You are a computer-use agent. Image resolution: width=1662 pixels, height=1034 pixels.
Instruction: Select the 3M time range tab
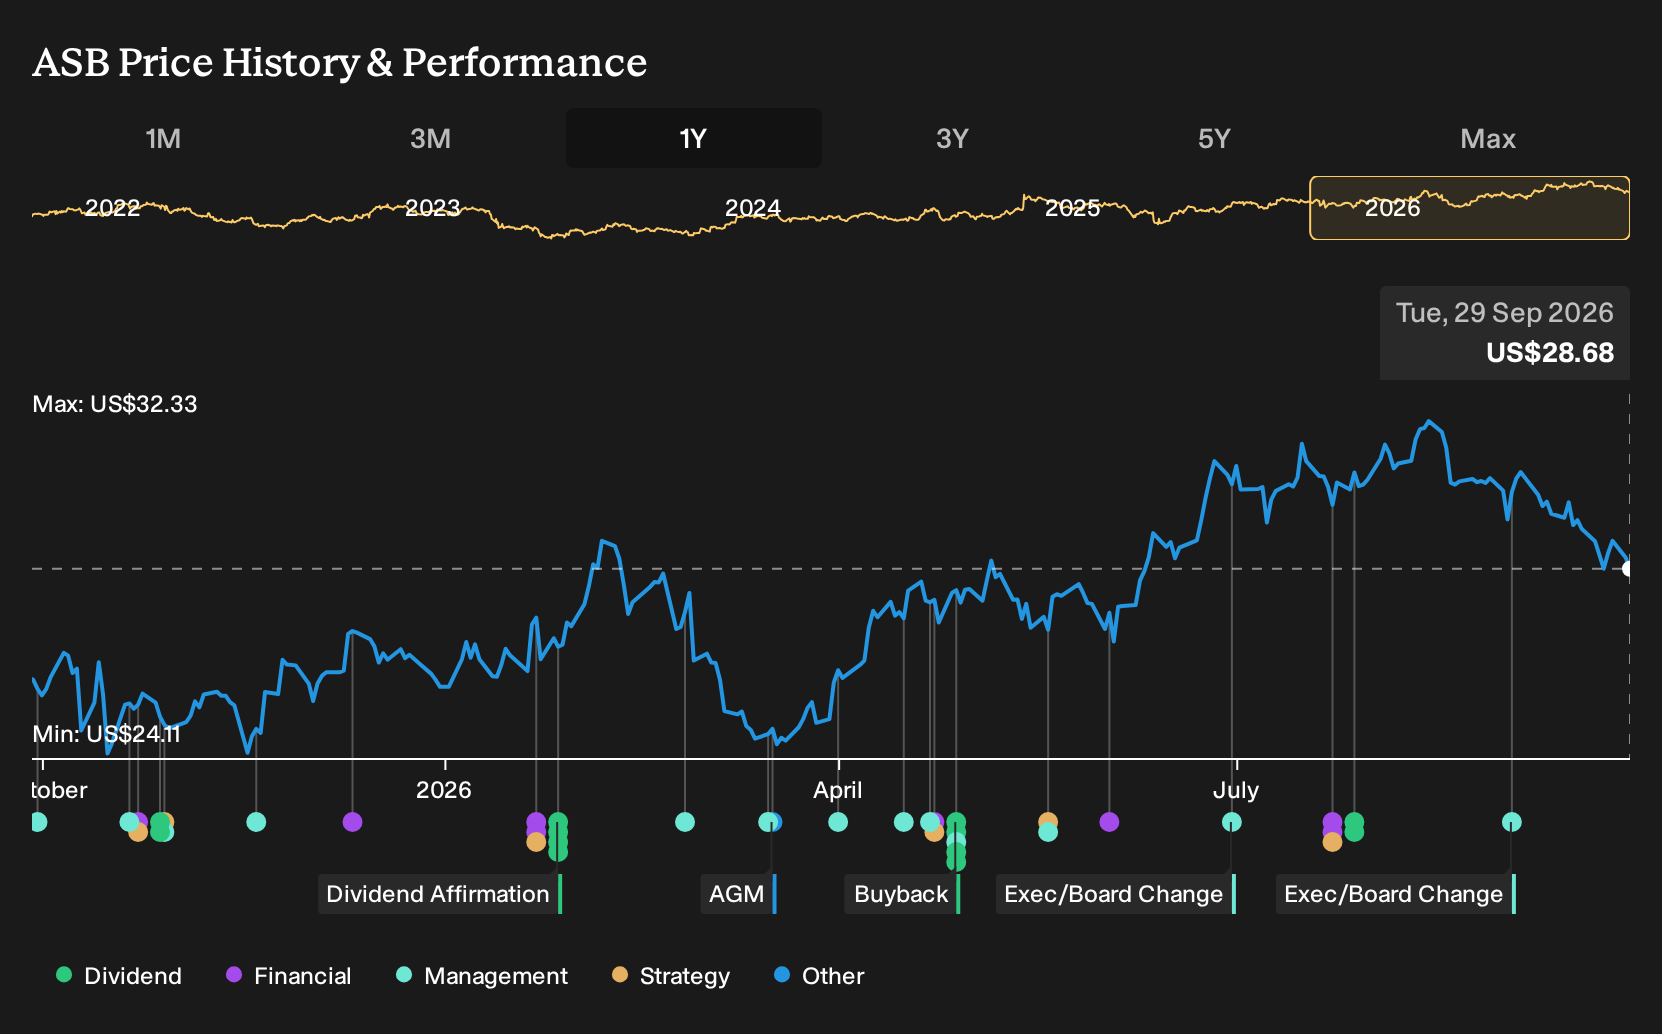pyautogui.click(x=430, y=138)
